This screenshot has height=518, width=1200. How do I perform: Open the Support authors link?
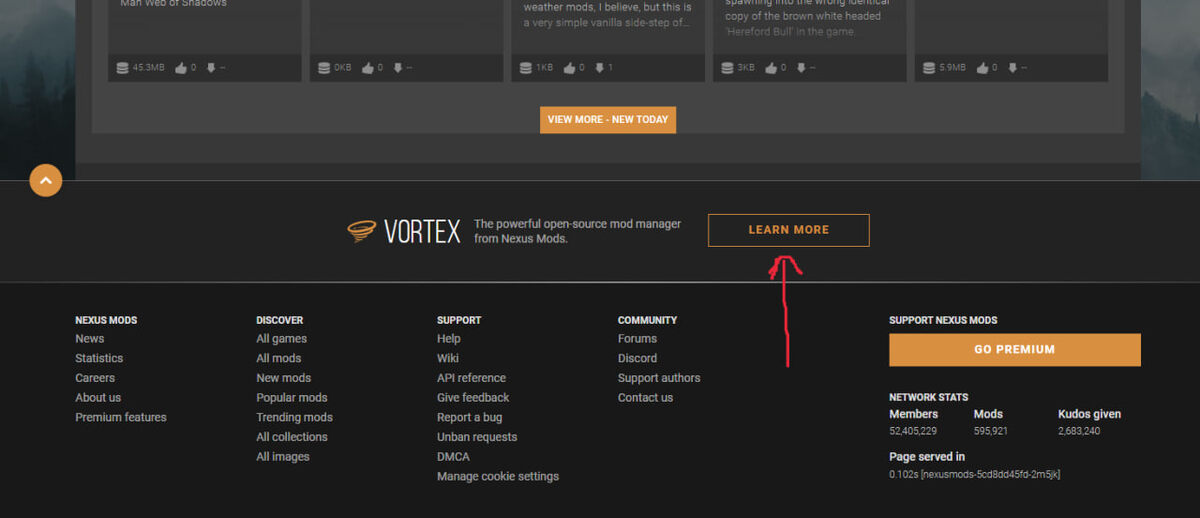coord(659,378)
